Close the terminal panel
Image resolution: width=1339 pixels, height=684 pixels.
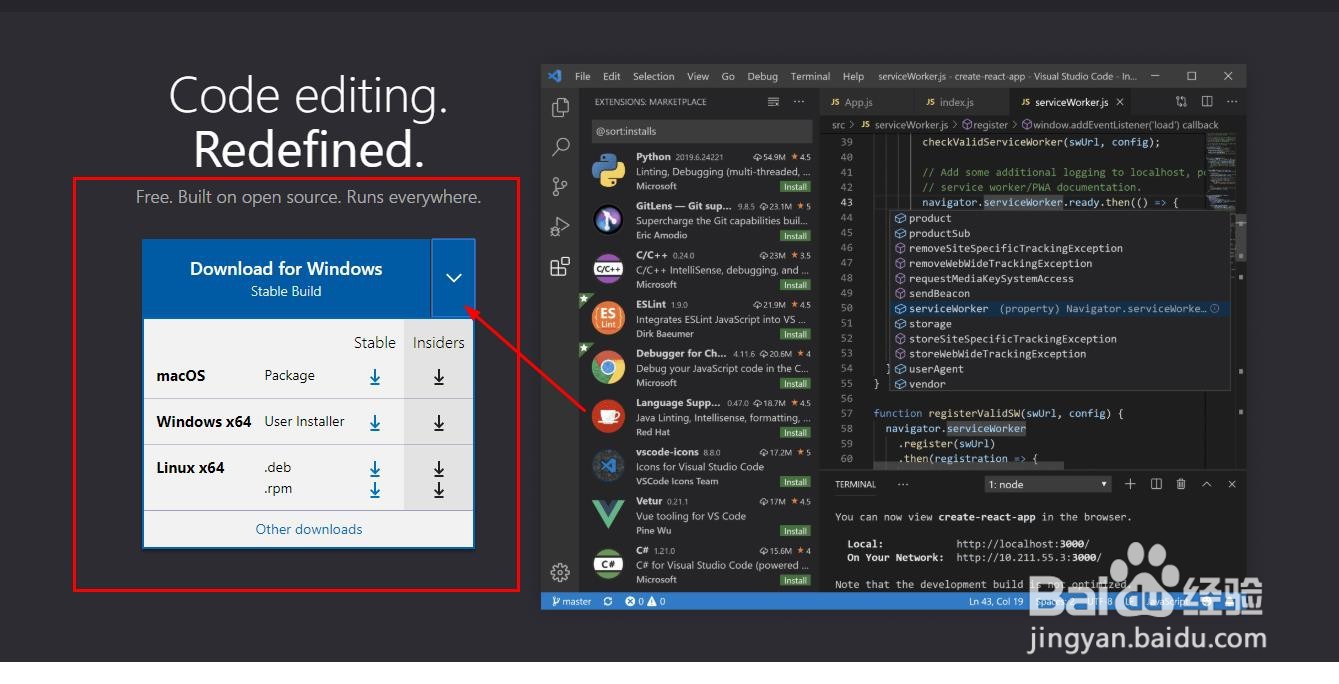(x=1232, y=484)
